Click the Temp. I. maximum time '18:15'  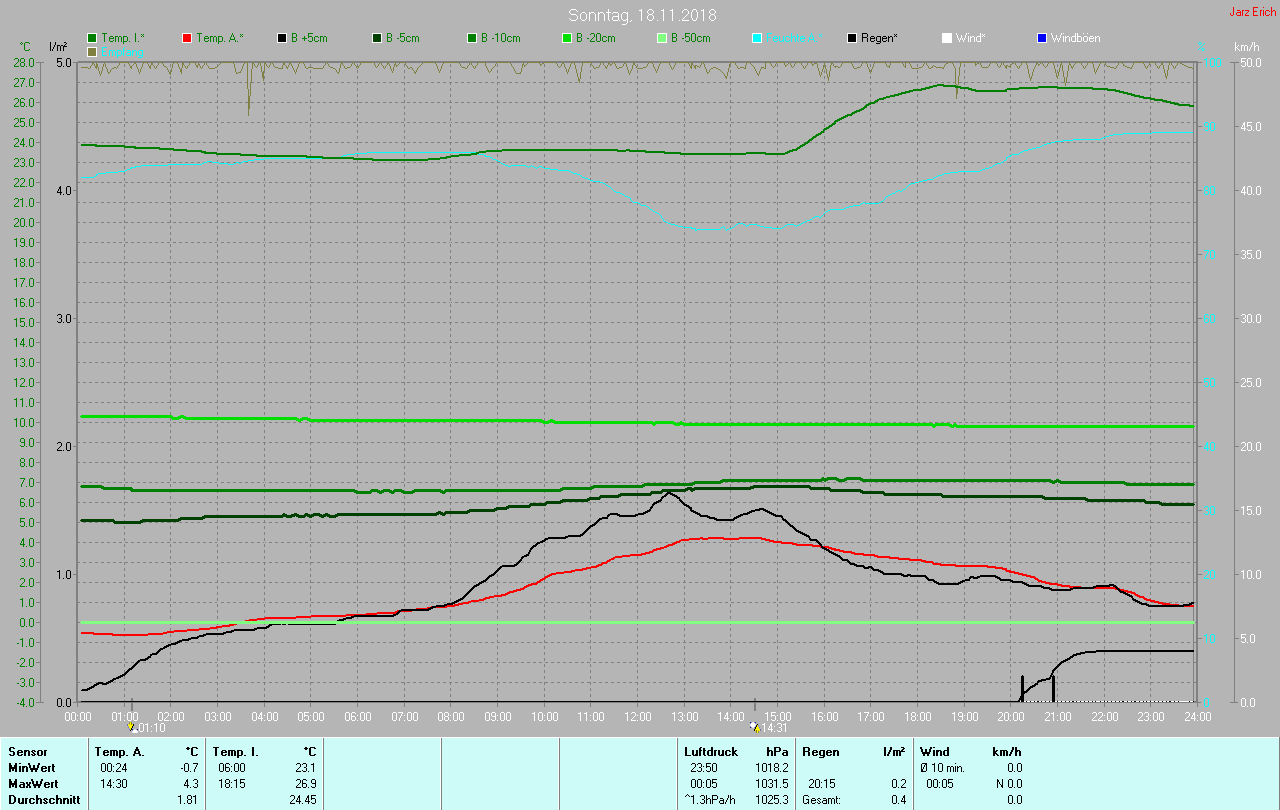[232, 783]
